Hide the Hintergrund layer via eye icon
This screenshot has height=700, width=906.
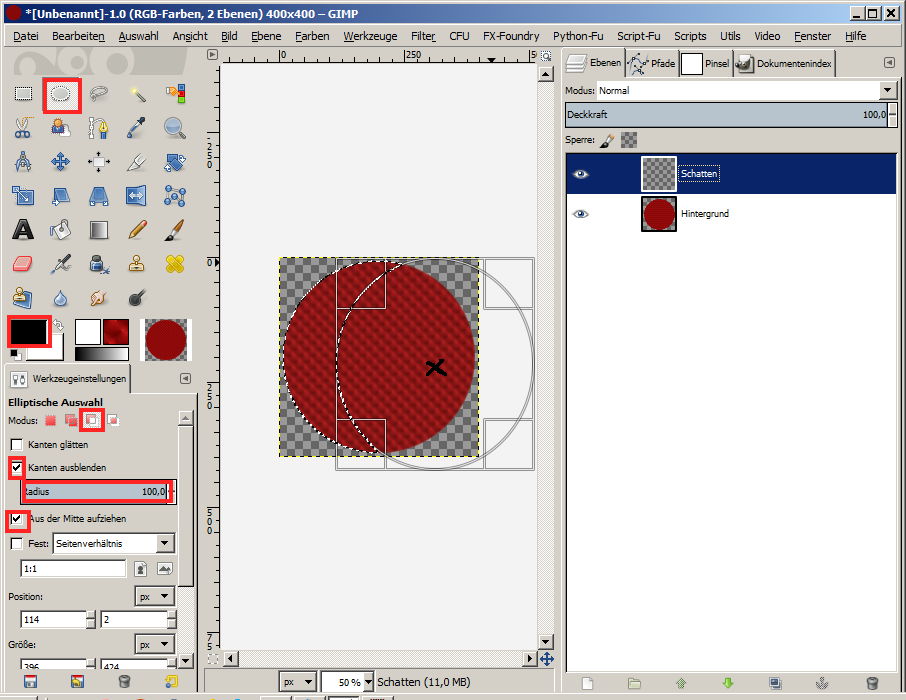click(x=581, y=214)
